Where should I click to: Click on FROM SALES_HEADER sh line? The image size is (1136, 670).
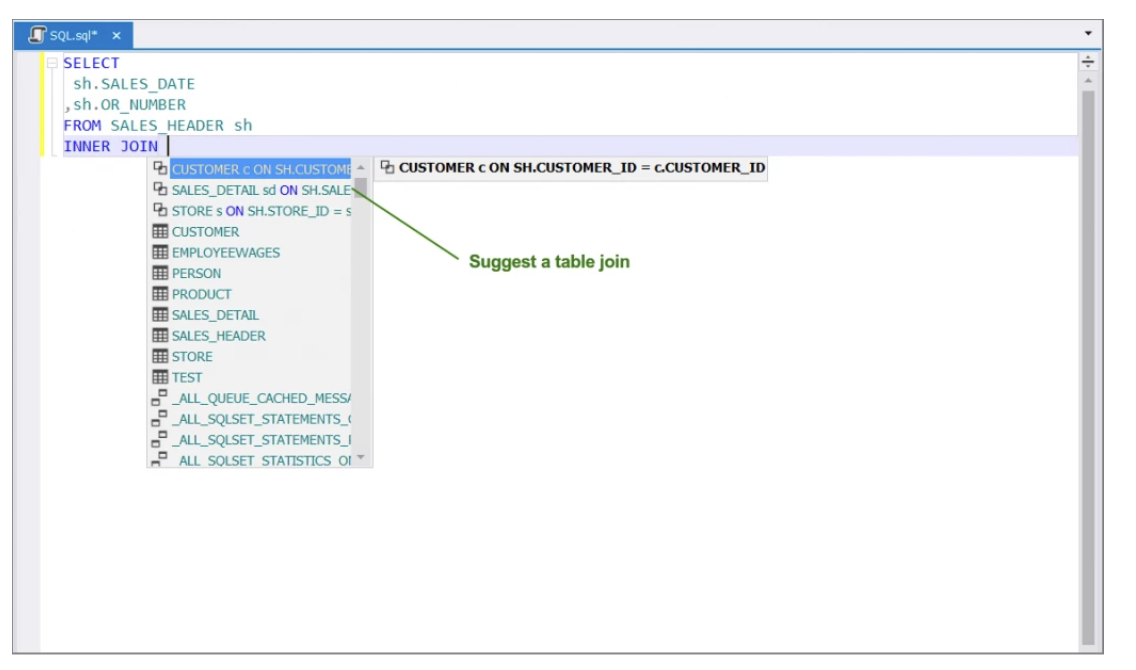158,125
